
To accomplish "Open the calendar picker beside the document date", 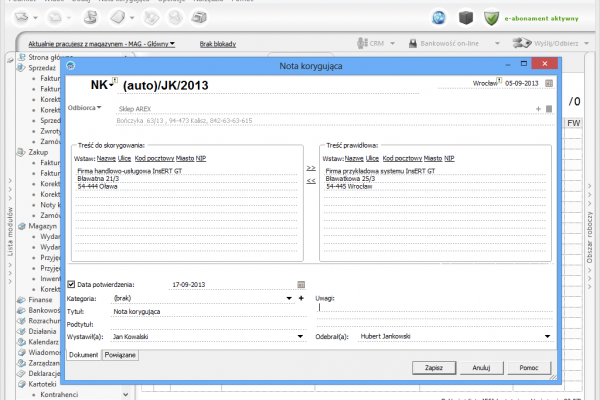I will click(x=547, y=82).
